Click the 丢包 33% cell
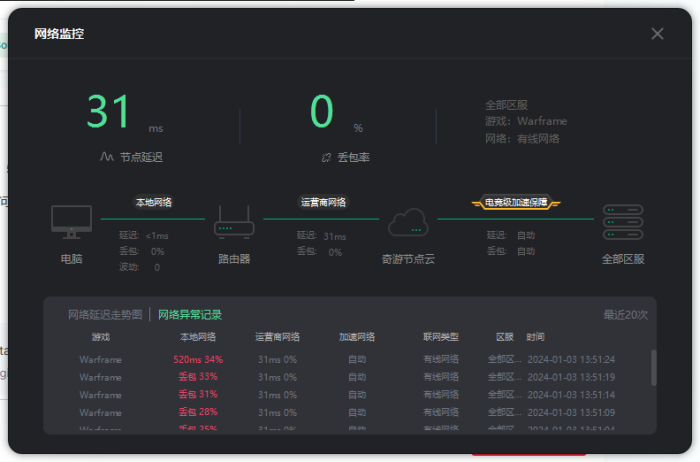700x462 pixels. [x=198, y=377]
